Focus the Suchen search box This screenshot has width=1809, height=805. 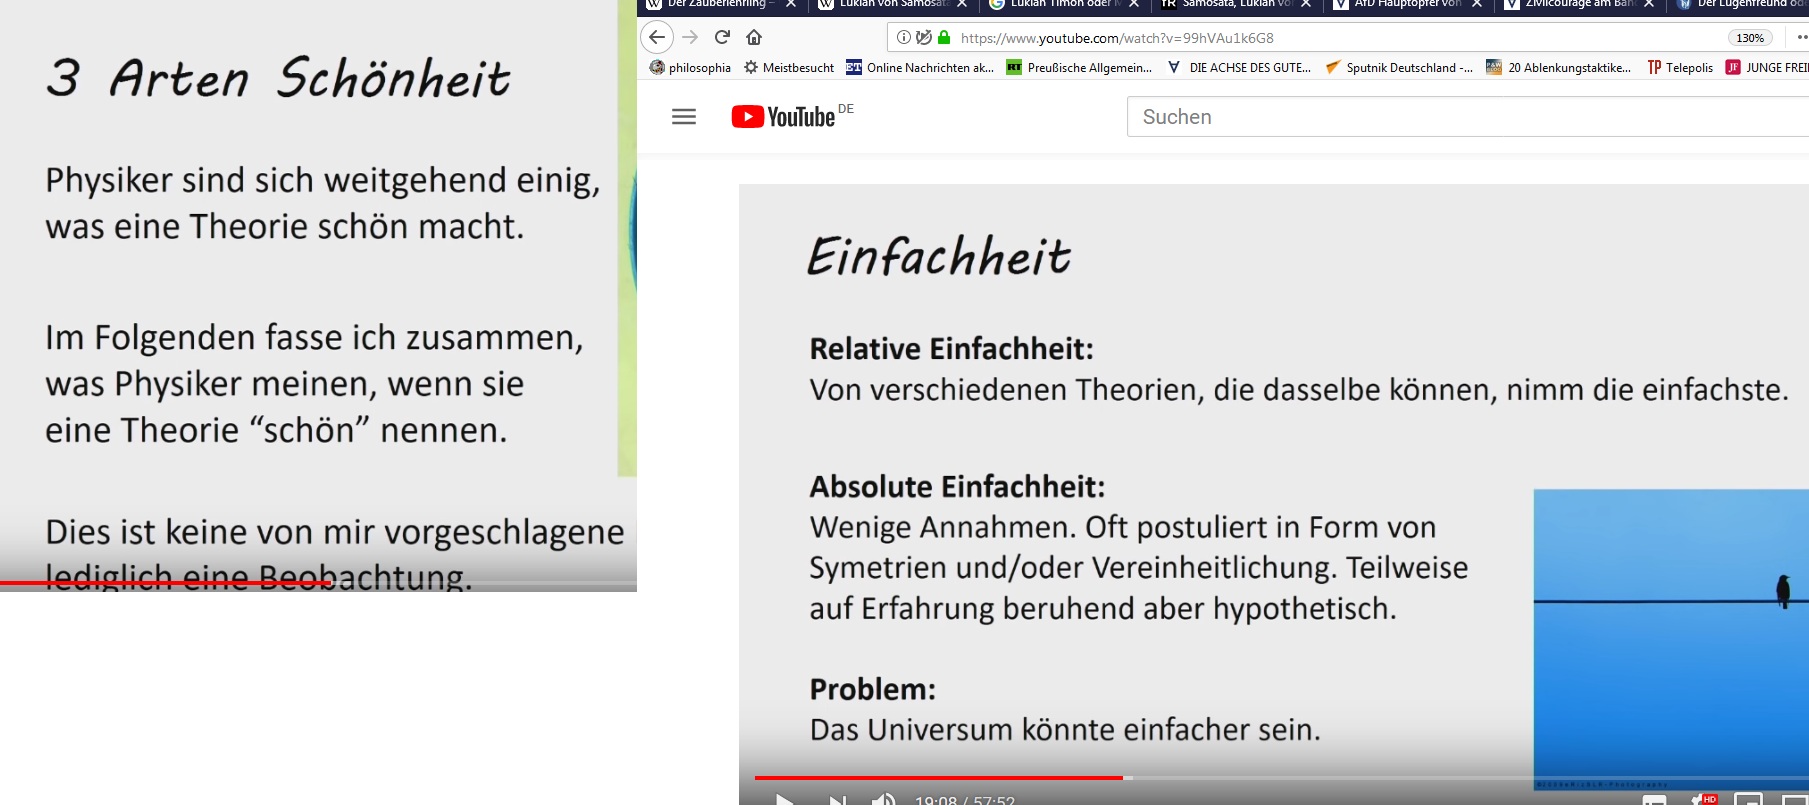point(1467,117)
